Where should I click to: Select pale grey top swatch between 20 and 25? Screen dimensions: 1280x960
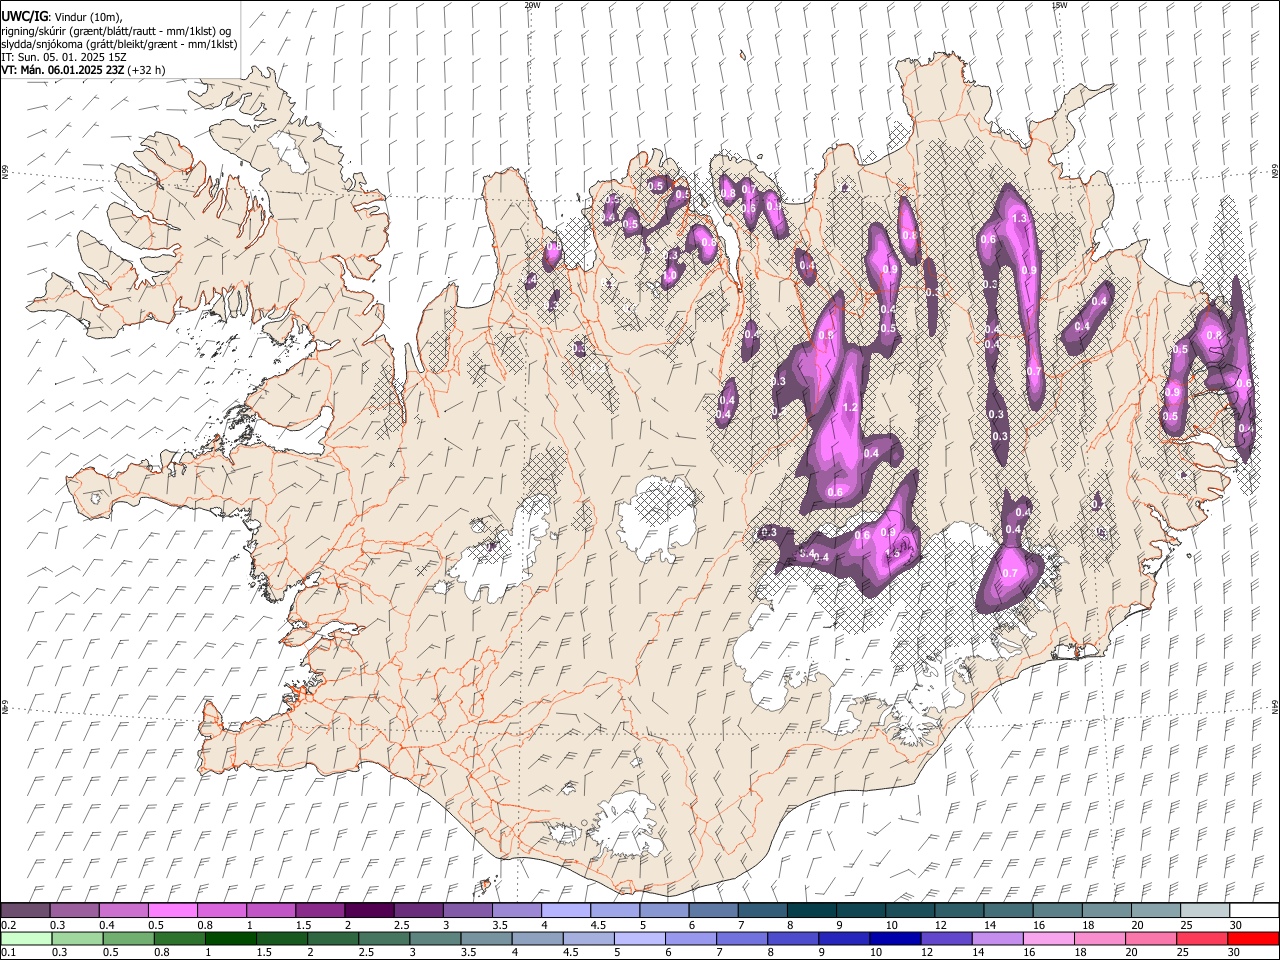coord(1155,910)
